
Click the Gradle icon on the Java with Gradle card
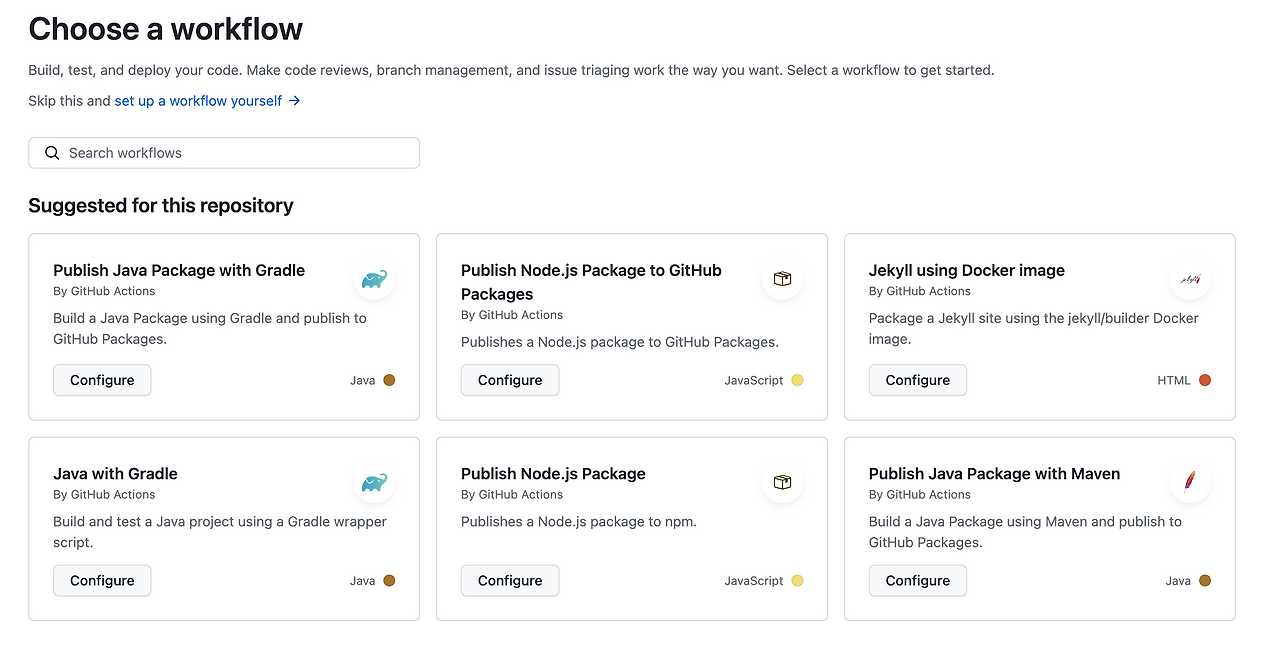coord(373,482)
